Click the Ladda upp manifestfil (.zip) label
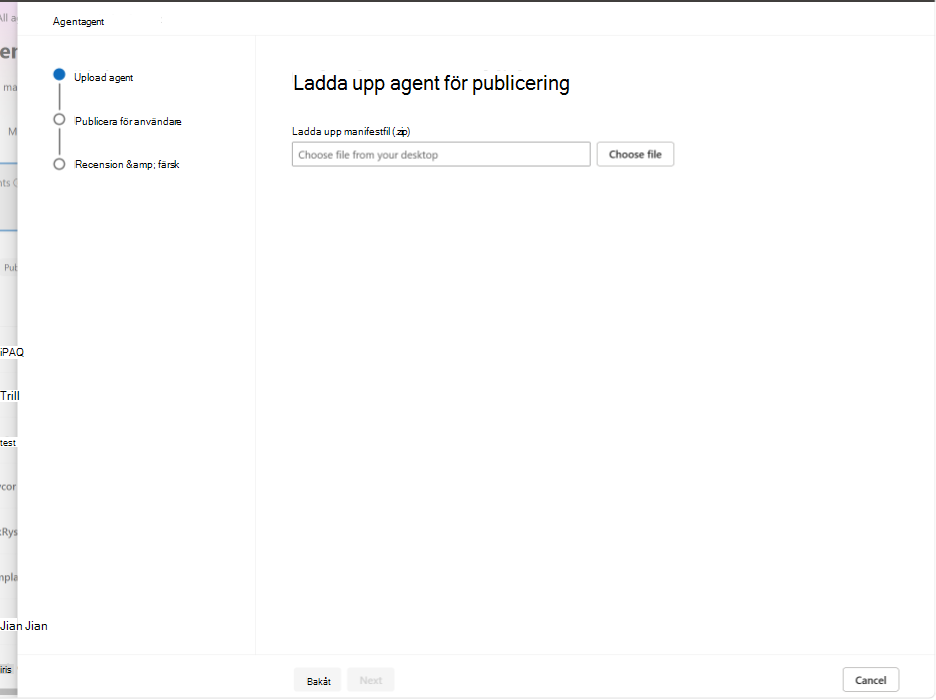Viewport: 936px width, 700px height. click(x=351, y=131)
